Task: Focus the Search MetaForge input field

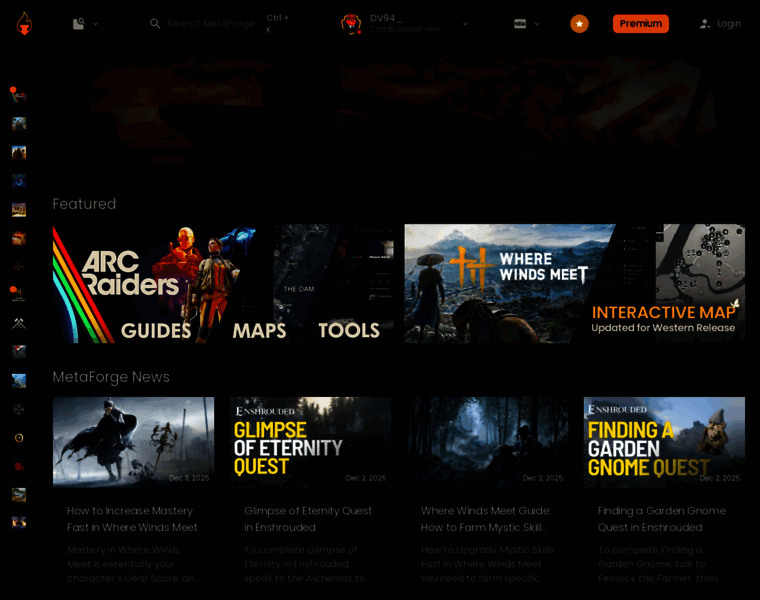Action: (x=210, y=23)
